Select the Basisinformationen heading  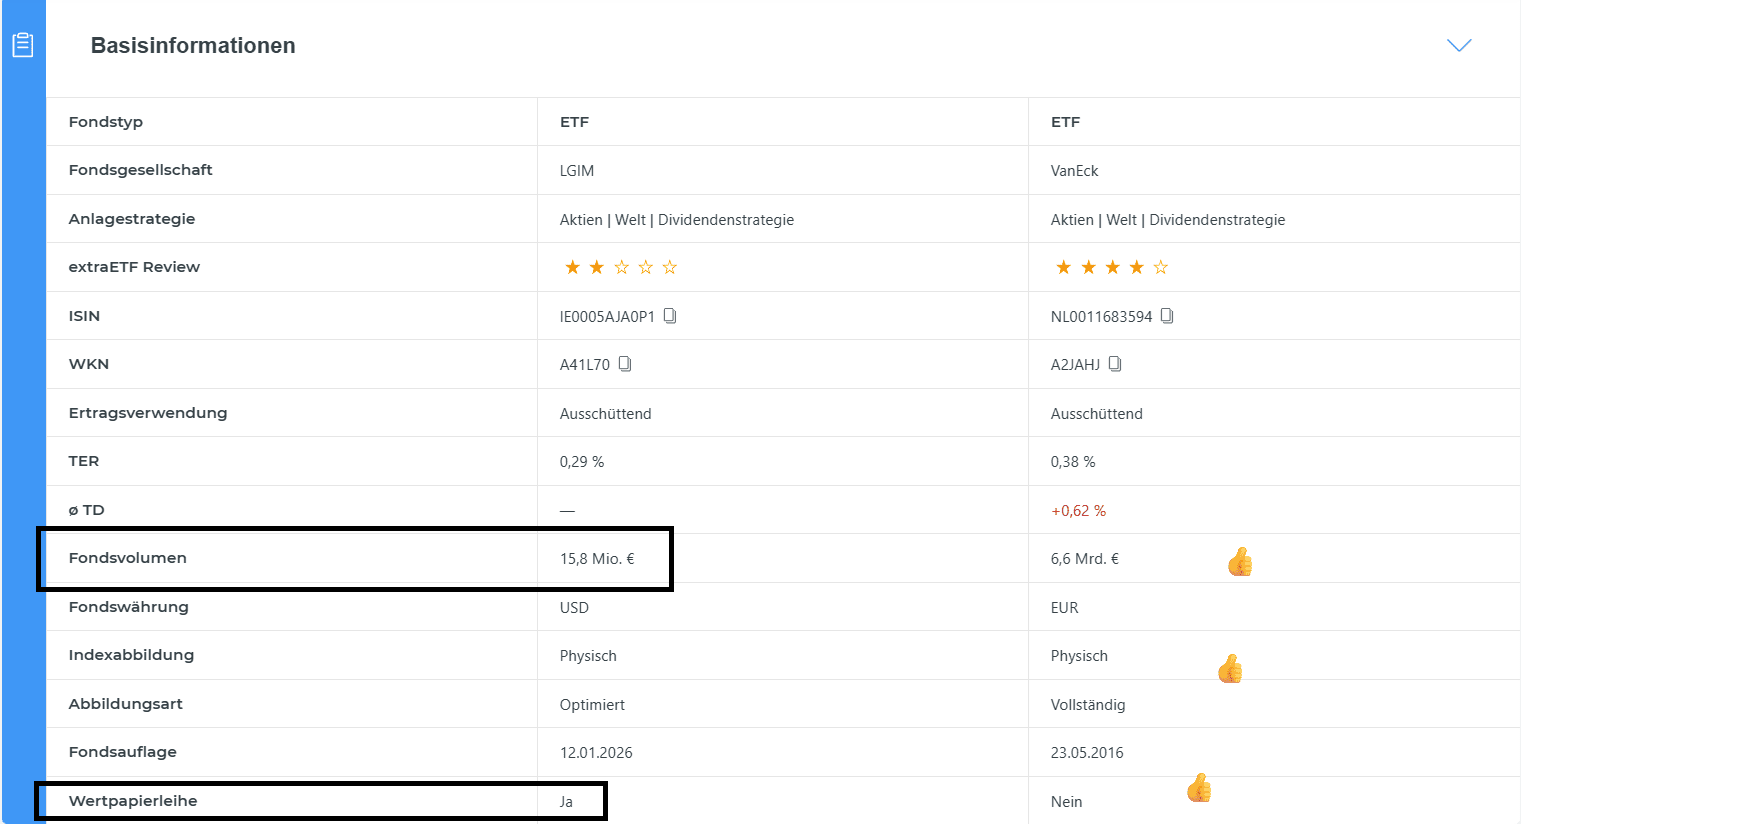pos(193,46)
